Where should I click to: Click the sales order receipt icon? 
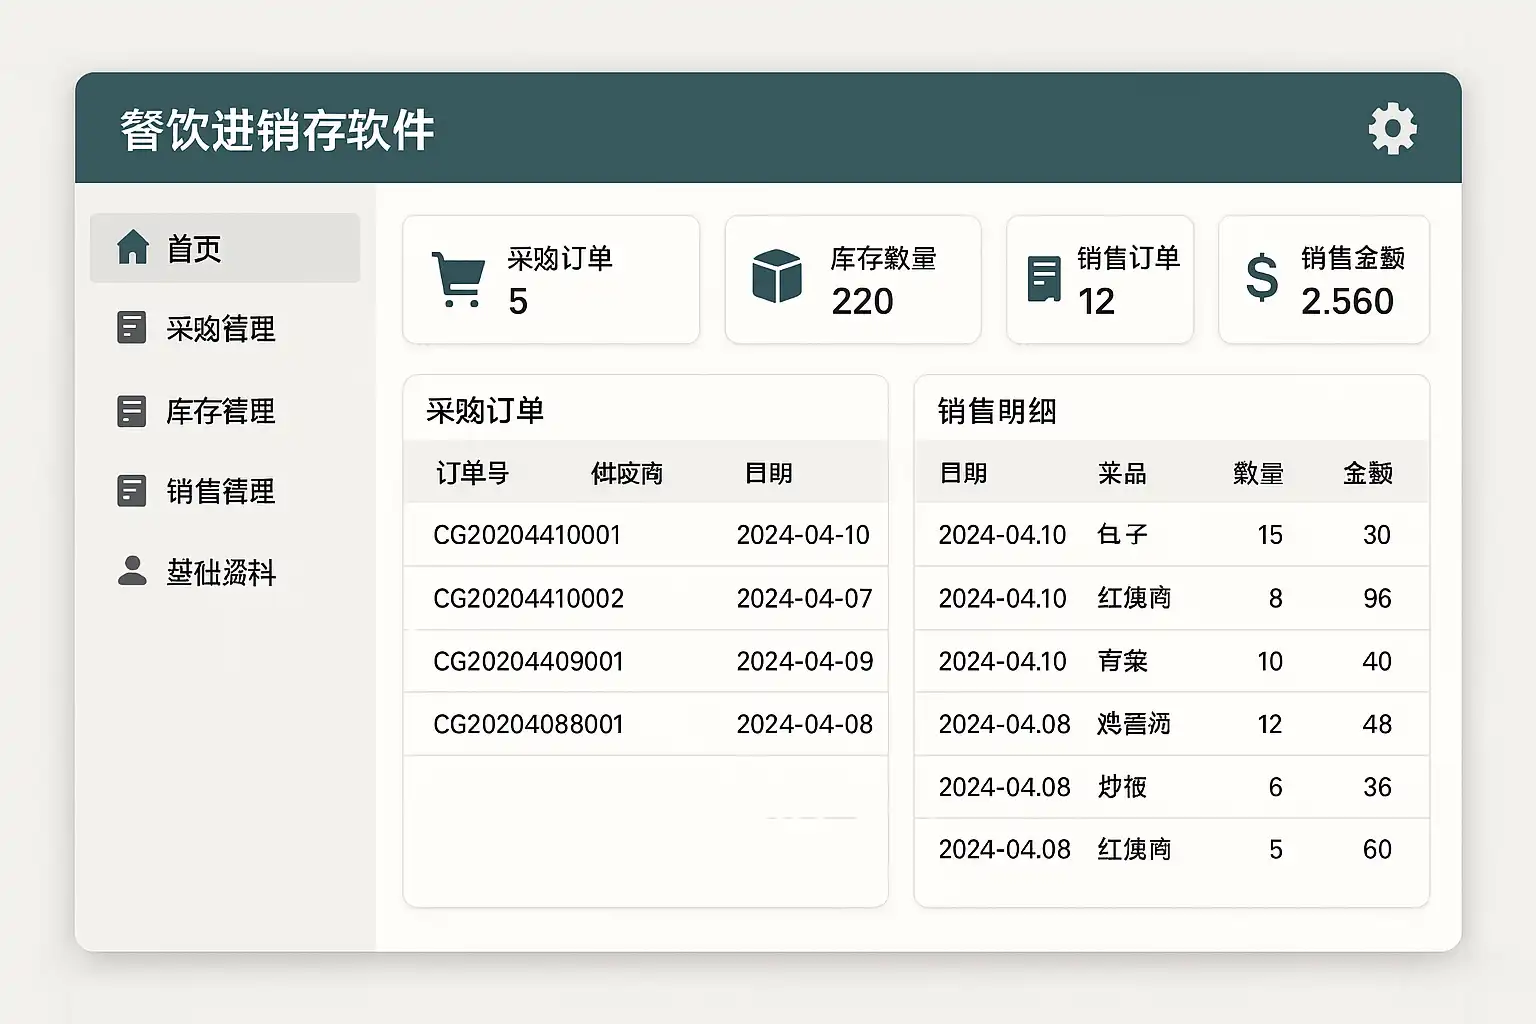pos(1044,279)
